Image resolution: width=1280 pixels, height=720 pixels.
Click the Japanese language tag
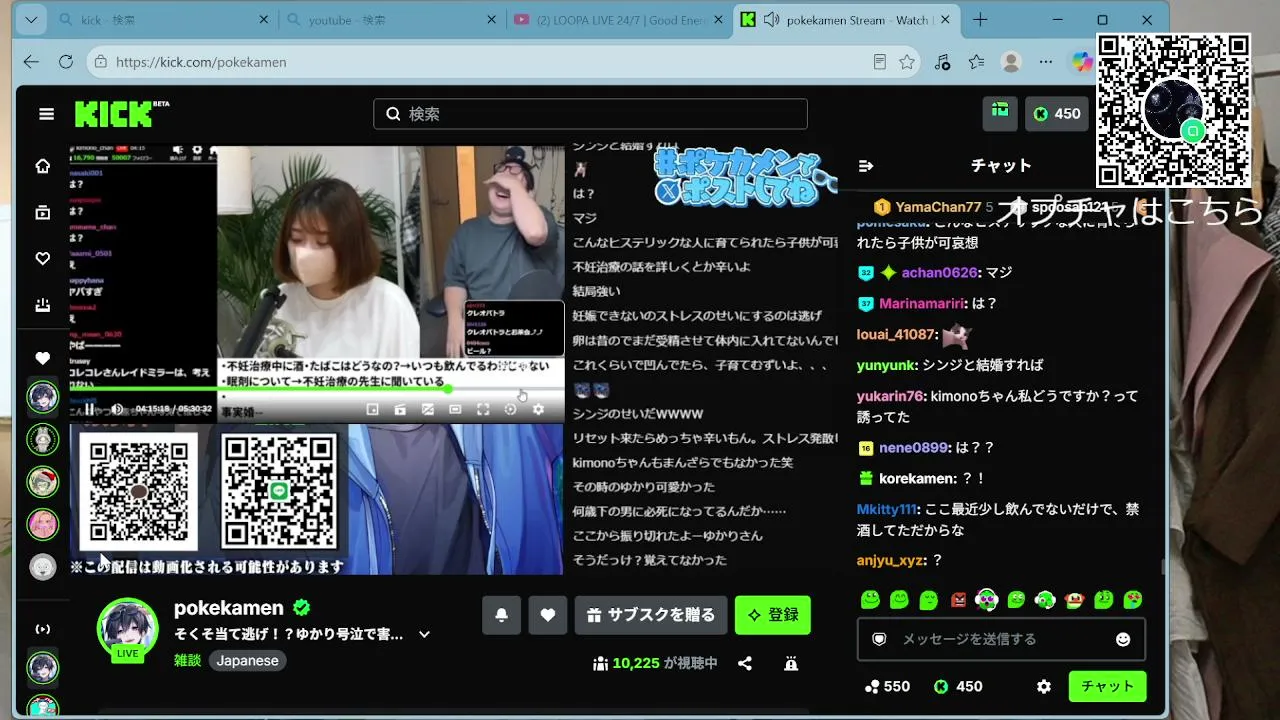point(248,661)
